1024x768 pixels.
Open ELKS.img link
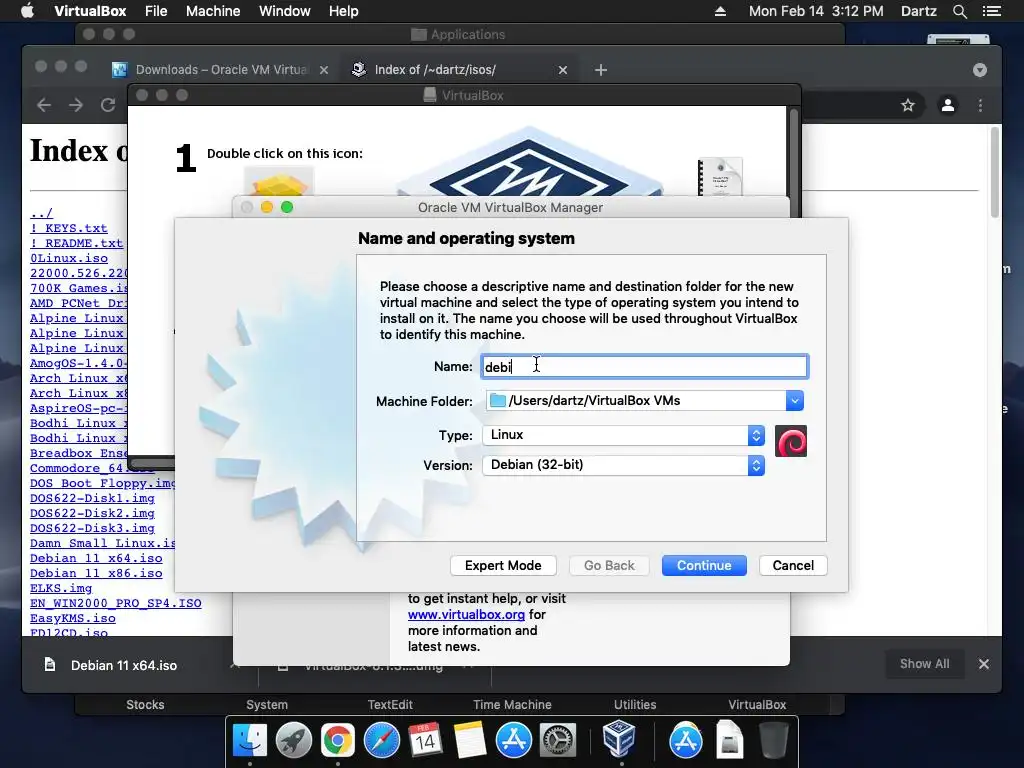pos(61,588)
